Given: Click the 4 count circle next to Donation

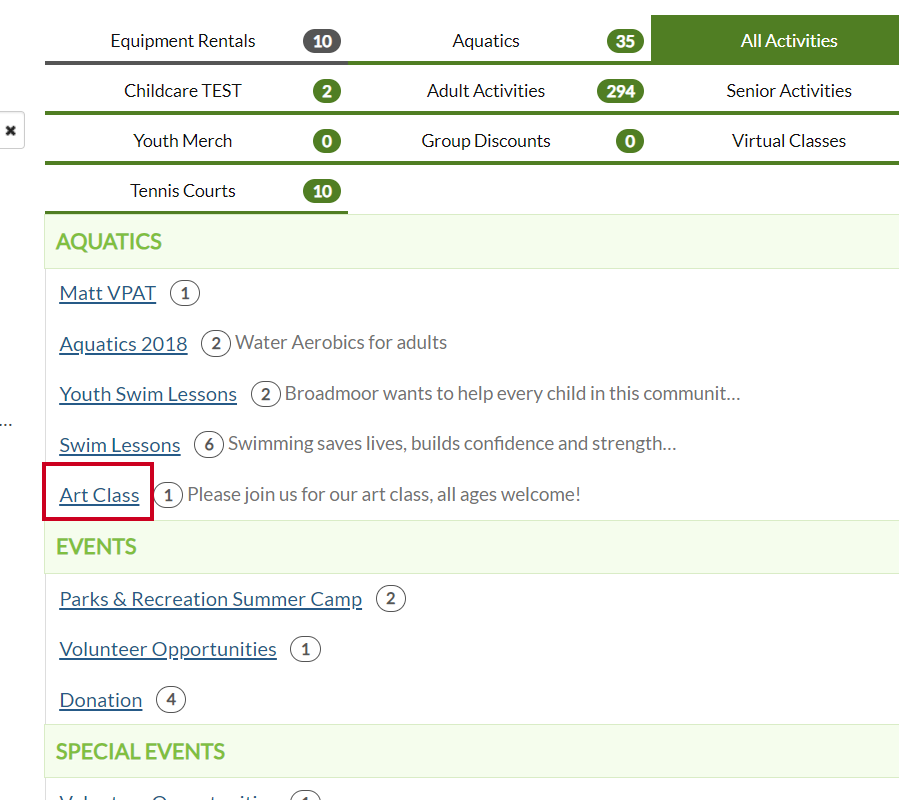Looking at the screenshot, I should 171,700.
